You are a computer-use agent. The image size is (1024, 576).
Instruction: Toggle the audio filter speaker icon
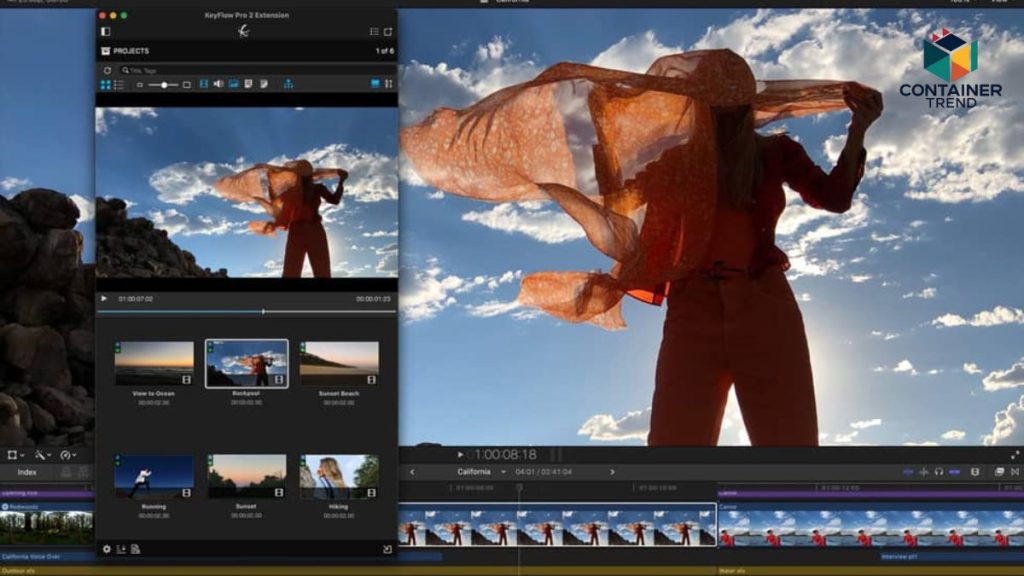click(x=218, y=84)
